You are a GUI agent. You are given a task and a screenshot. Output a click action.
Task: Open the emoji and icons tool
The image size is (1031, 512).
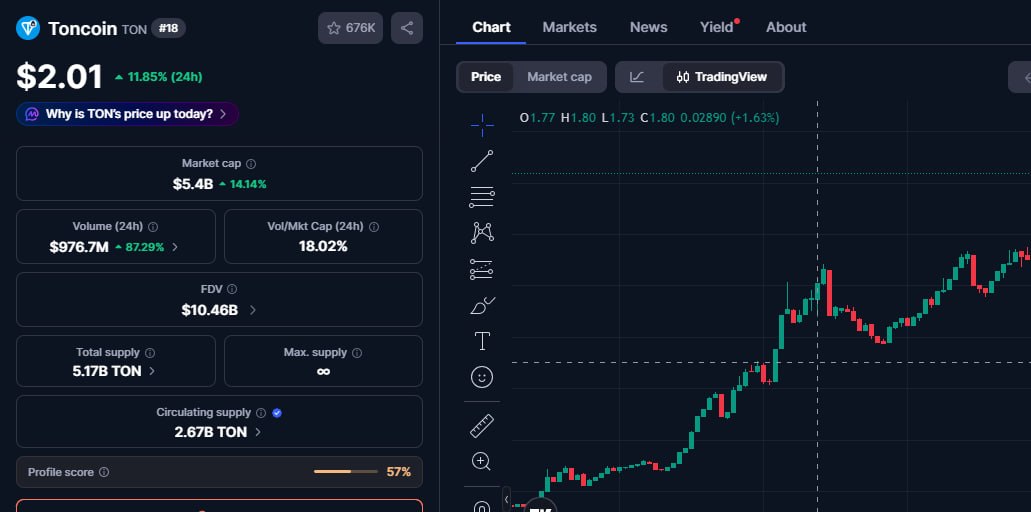[482, 377]
